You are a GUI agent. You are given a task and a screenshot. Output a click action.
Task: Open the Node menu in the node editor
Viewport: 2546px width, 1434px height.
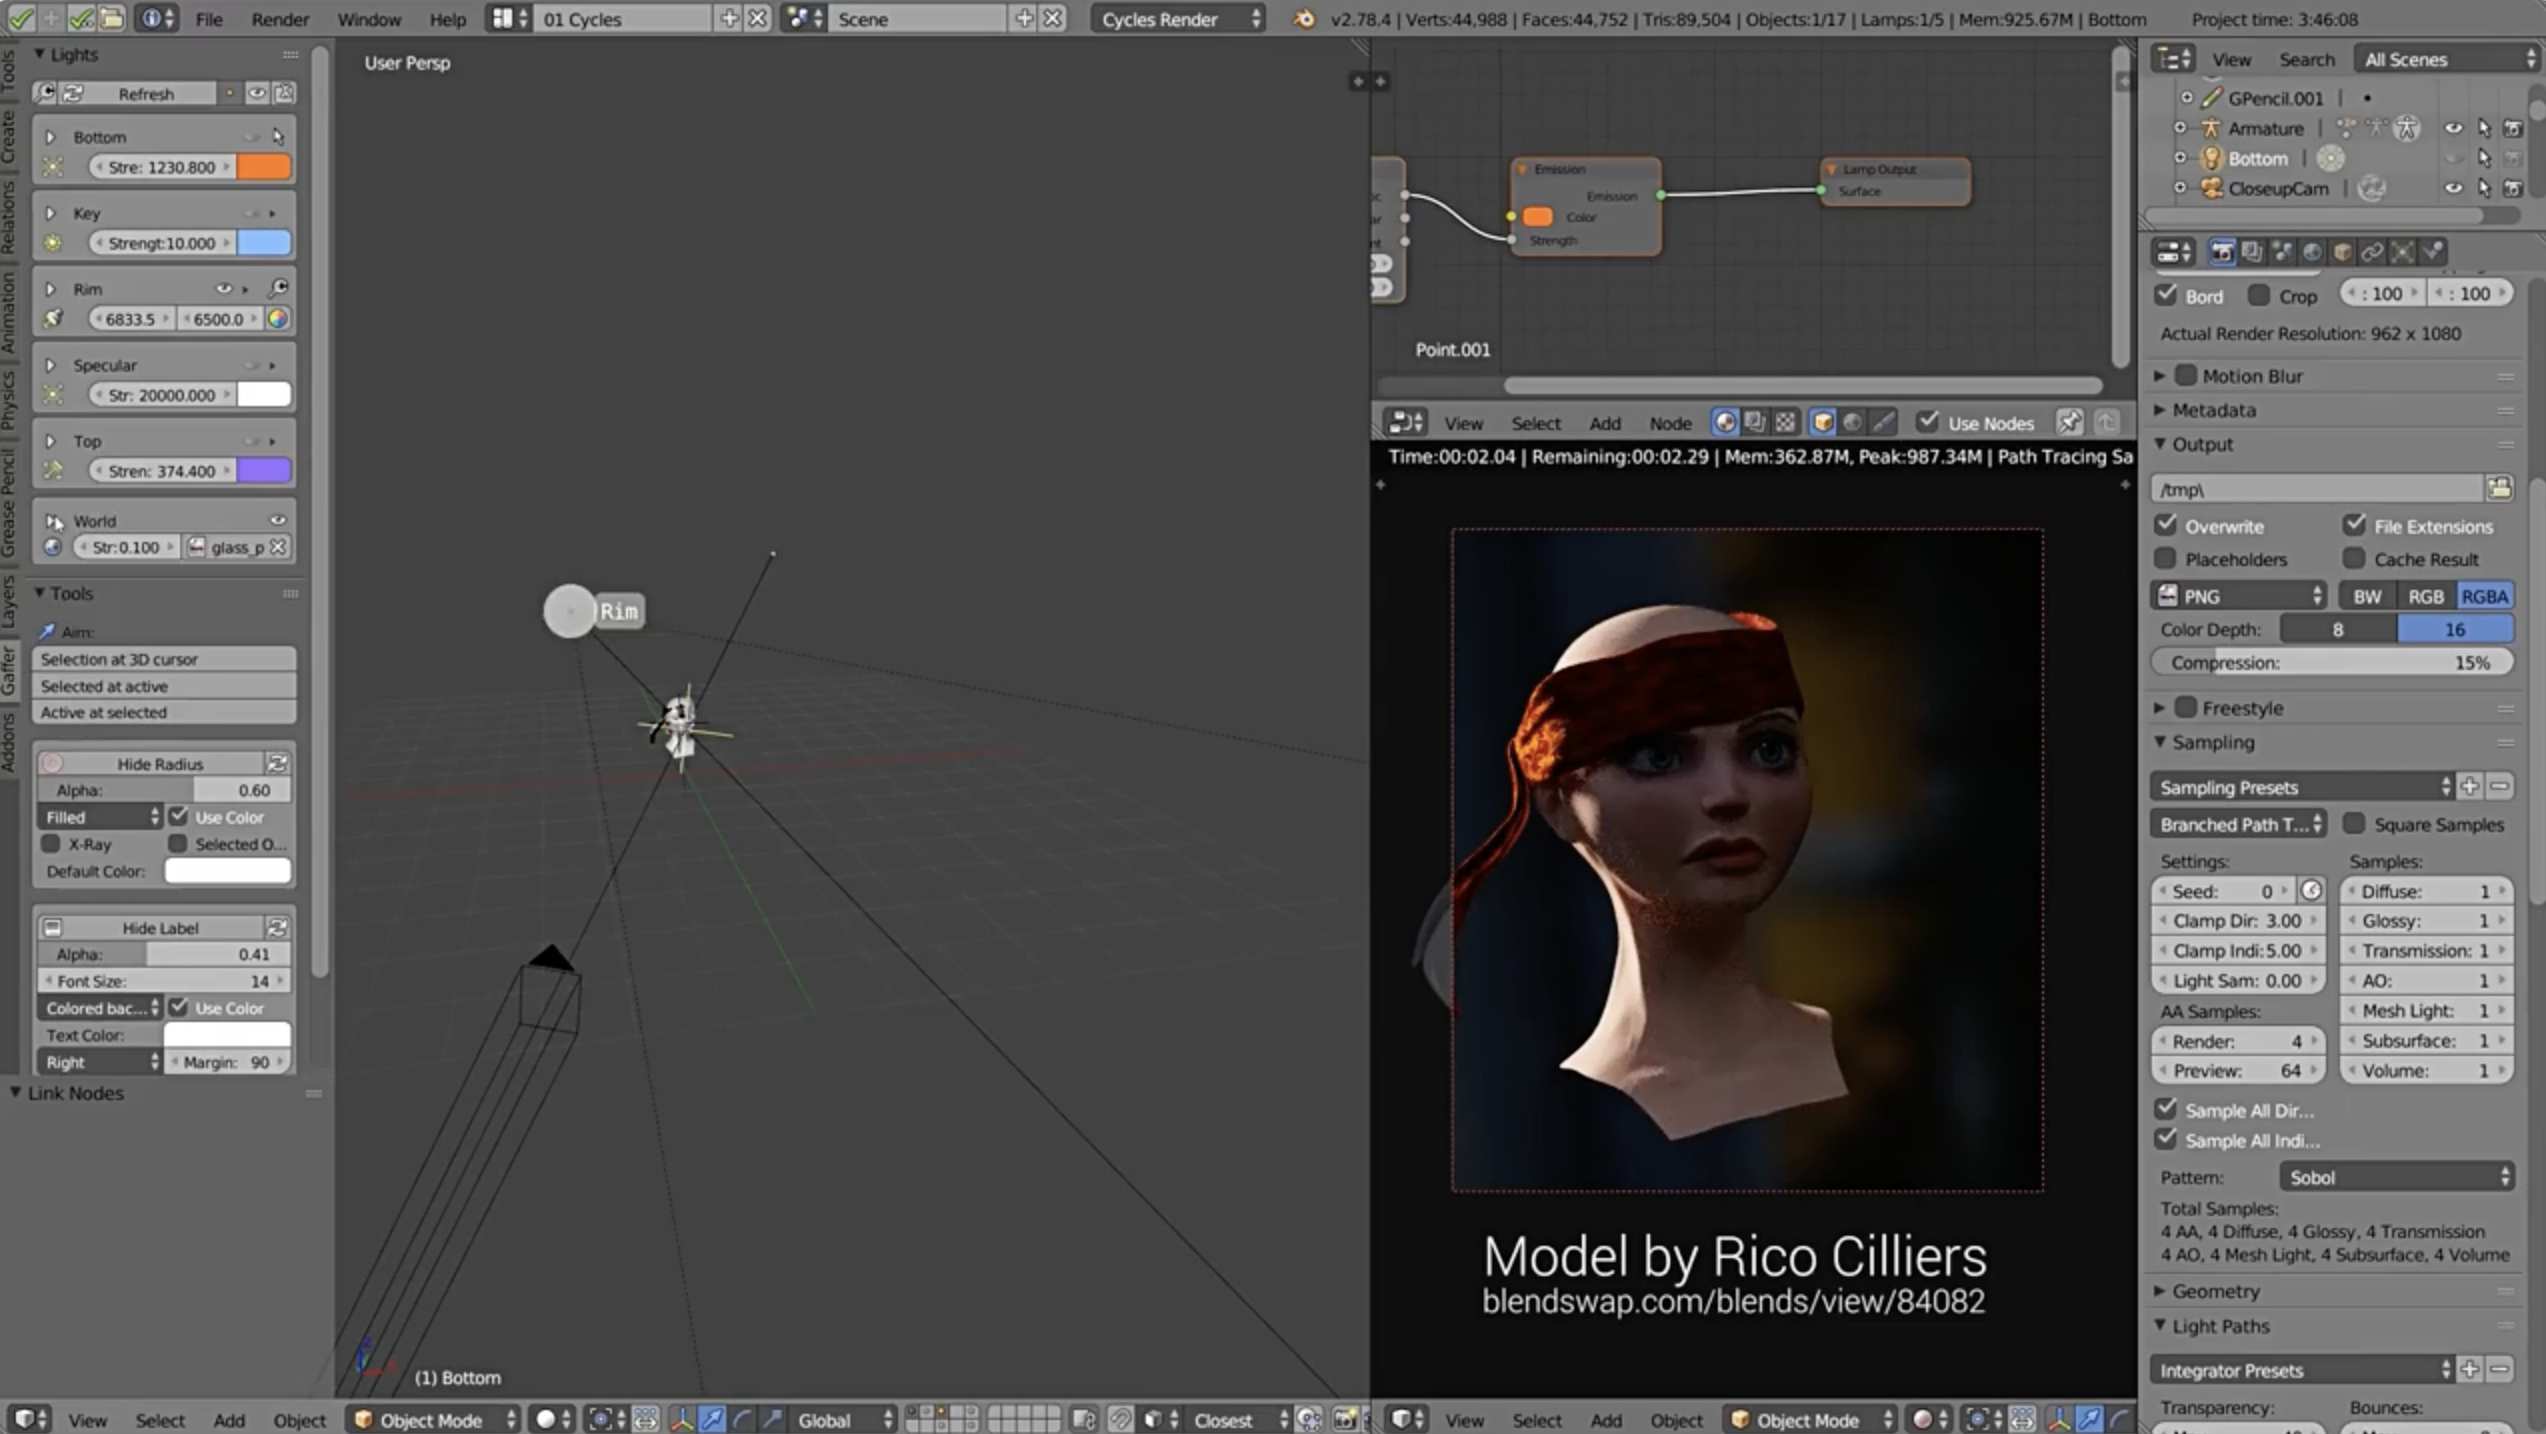click(1669, 423)
